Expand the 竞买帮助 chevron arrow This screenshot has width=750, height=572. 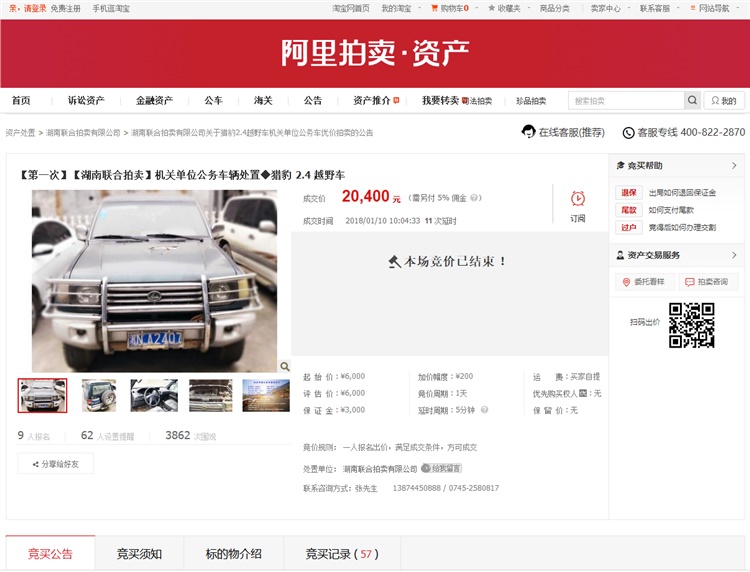point(734,165)
